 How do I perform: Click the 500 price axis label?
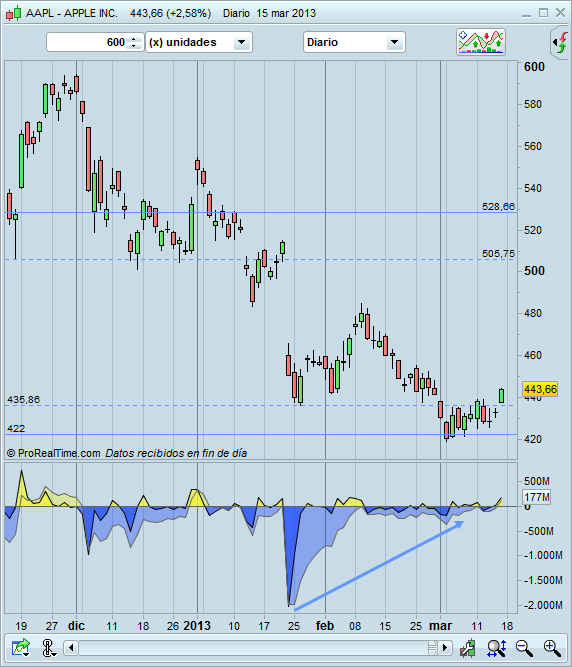(534, 271)
